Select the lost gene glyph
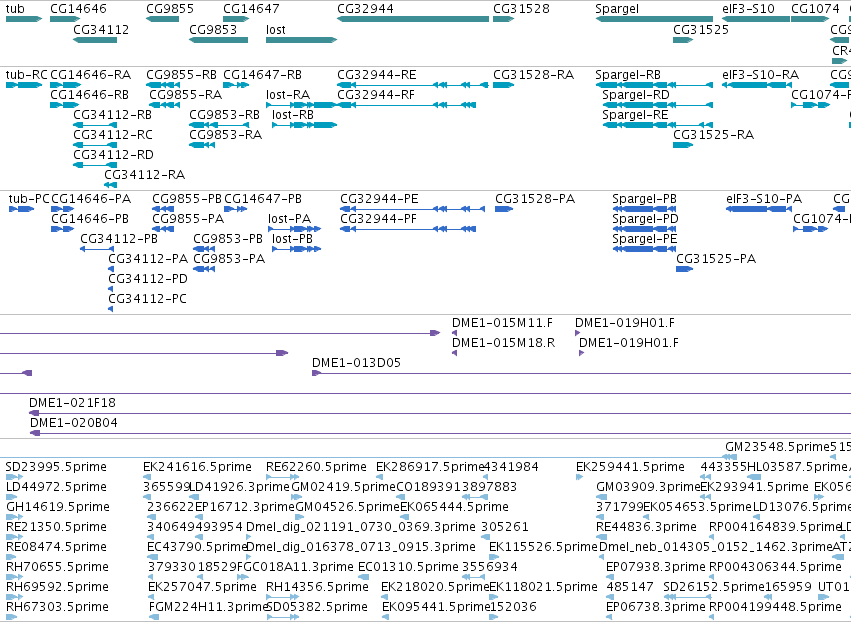This screenshot has height=622, width=851. [x=301, y=40]
